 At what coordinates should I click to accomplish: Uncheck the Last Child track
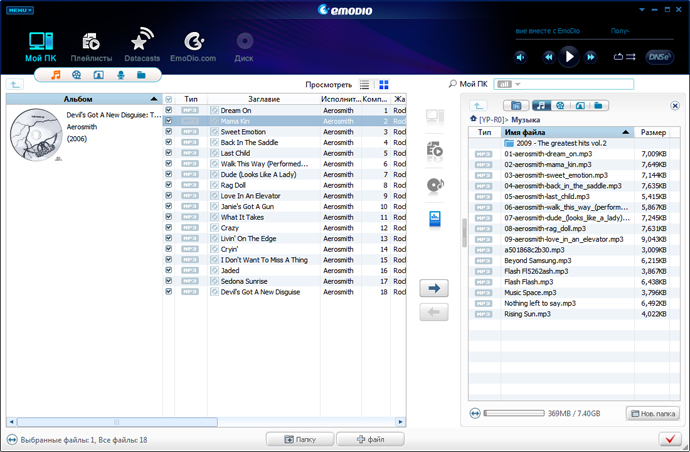coord(169,153)
